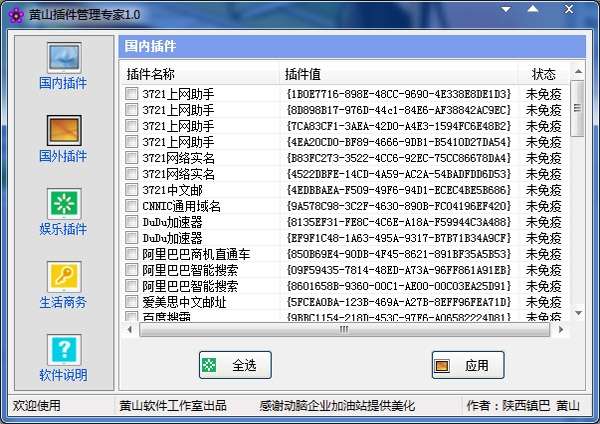
Task: Select the CNNIC通用域名 plugin name
Action: [x=181, y=206]
